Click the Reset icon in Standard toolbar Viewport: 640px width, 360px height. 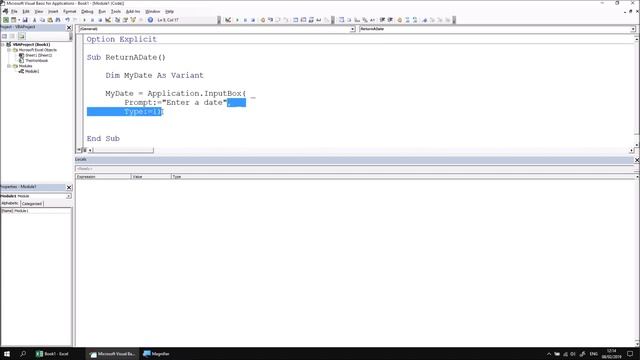100,20
